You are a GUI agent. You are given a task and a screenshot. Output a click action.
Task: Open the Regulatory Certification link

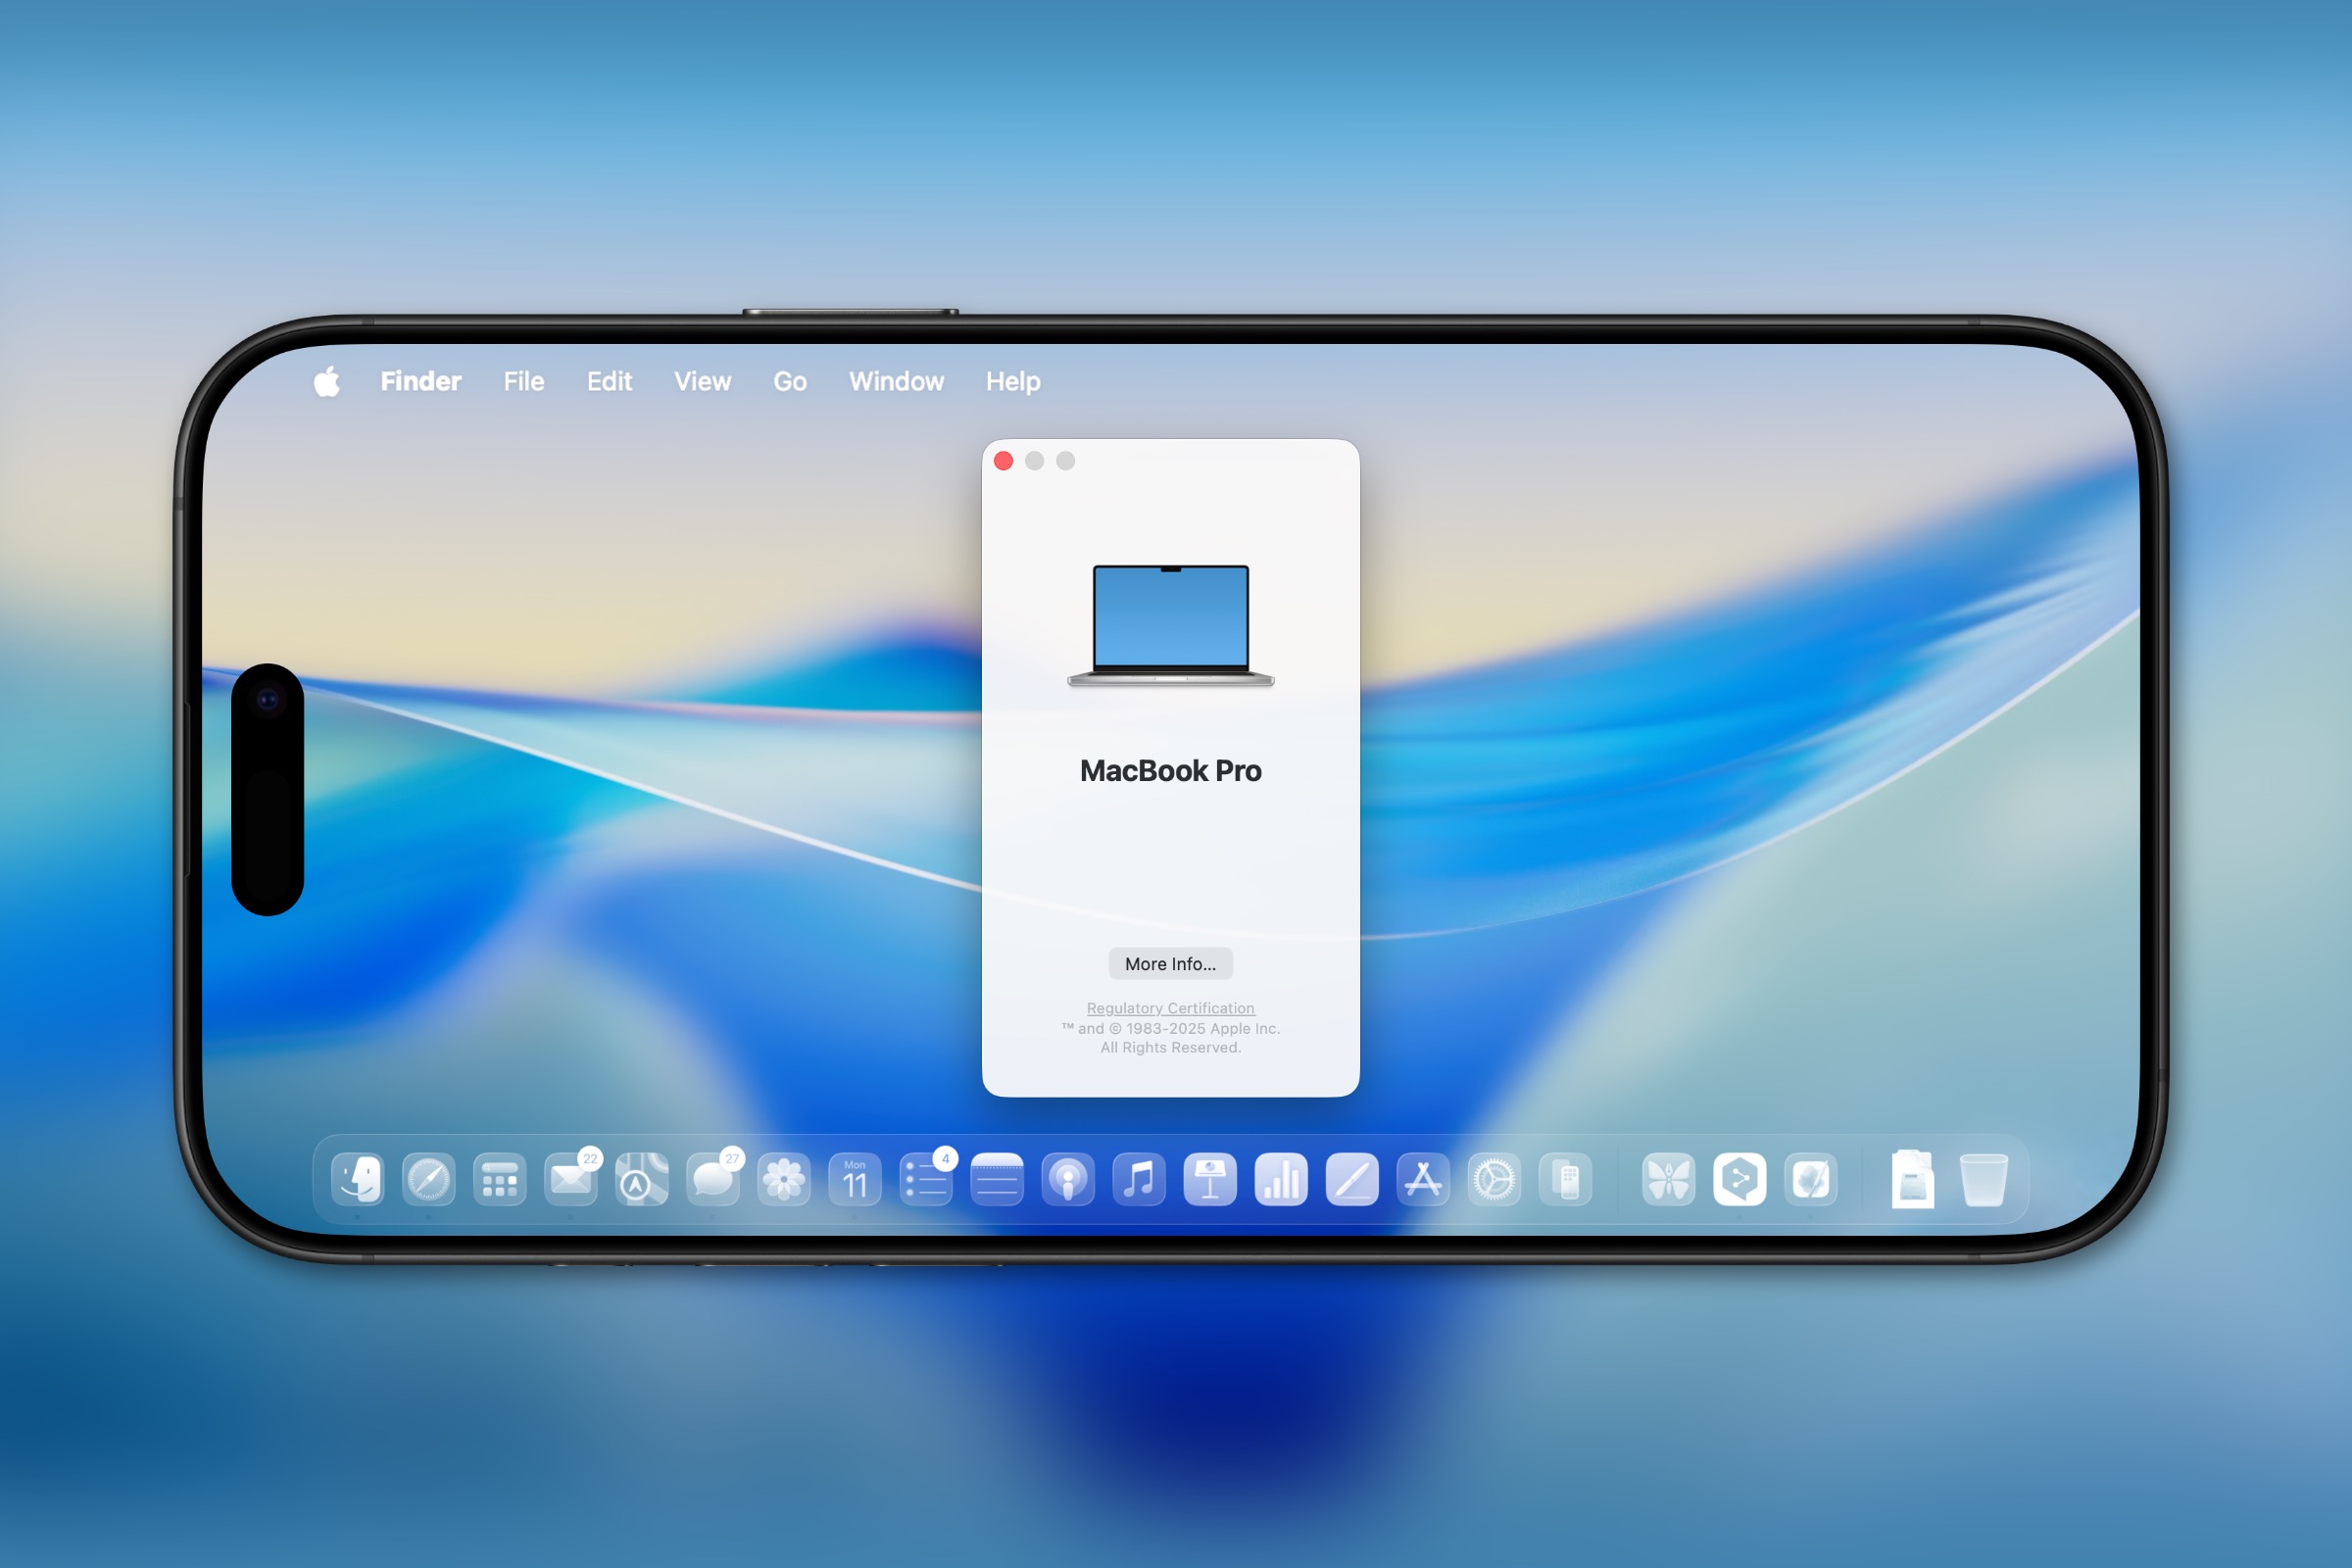(x=1170, y=1008)
